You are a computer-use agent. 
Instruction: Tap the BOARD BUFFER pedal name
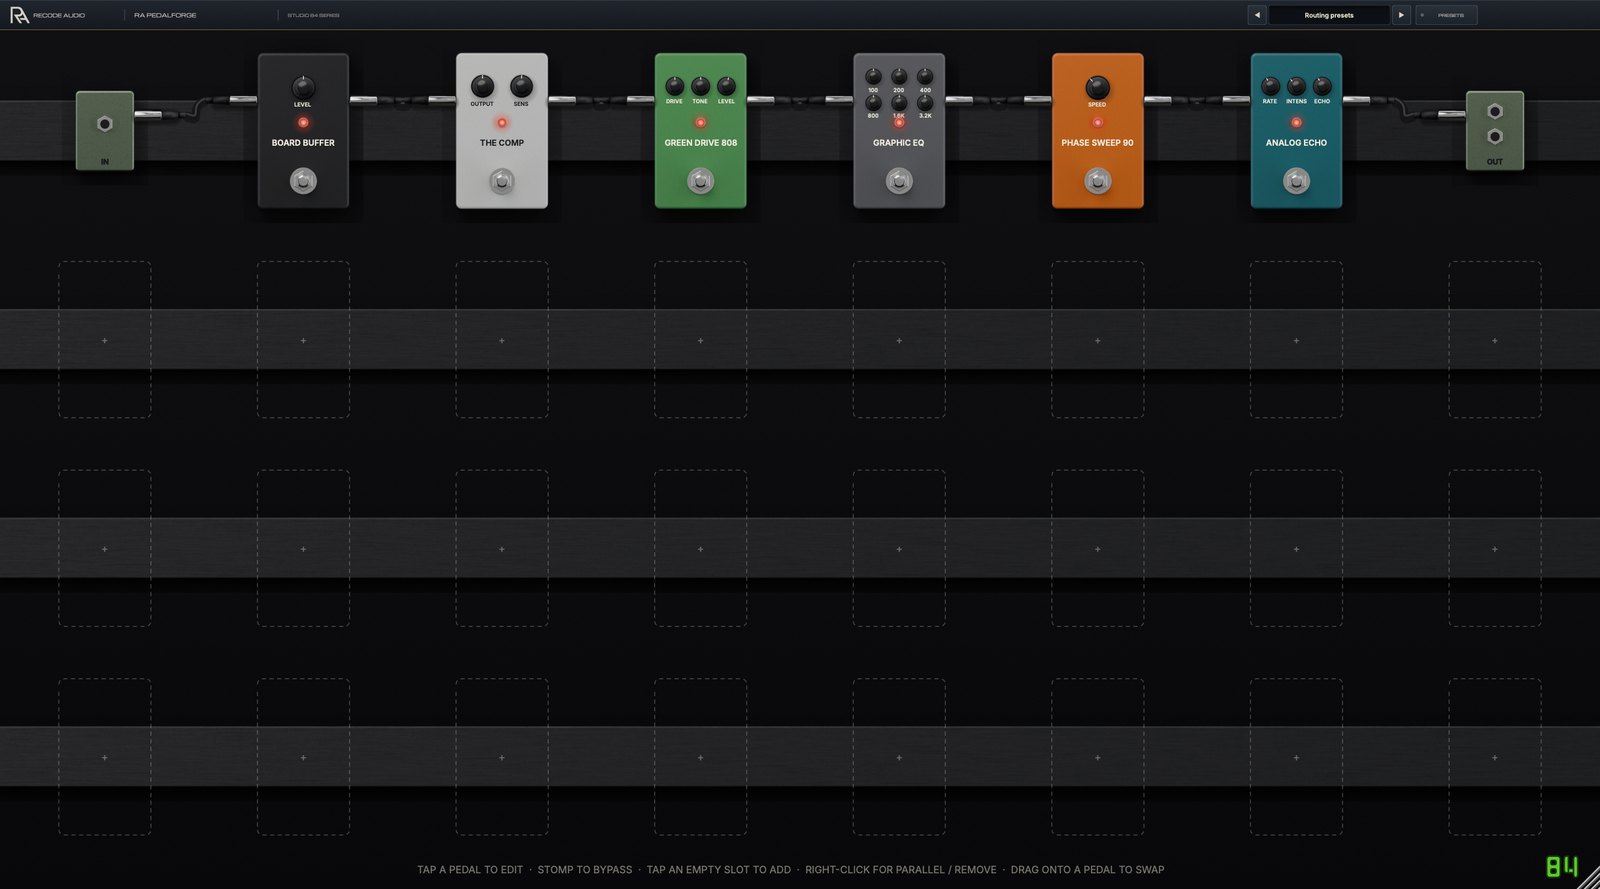click(303, 143)
